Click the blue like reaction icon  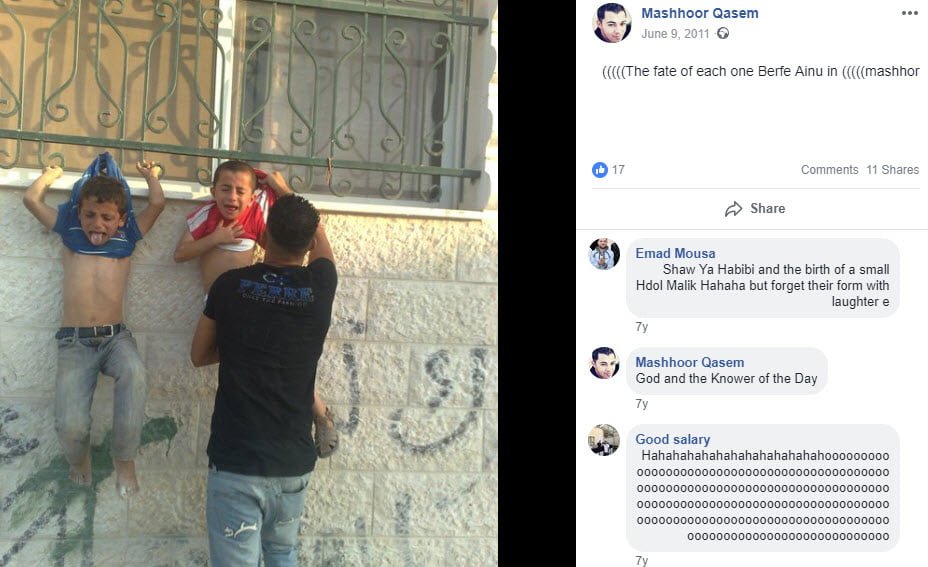tap(600, 170)
